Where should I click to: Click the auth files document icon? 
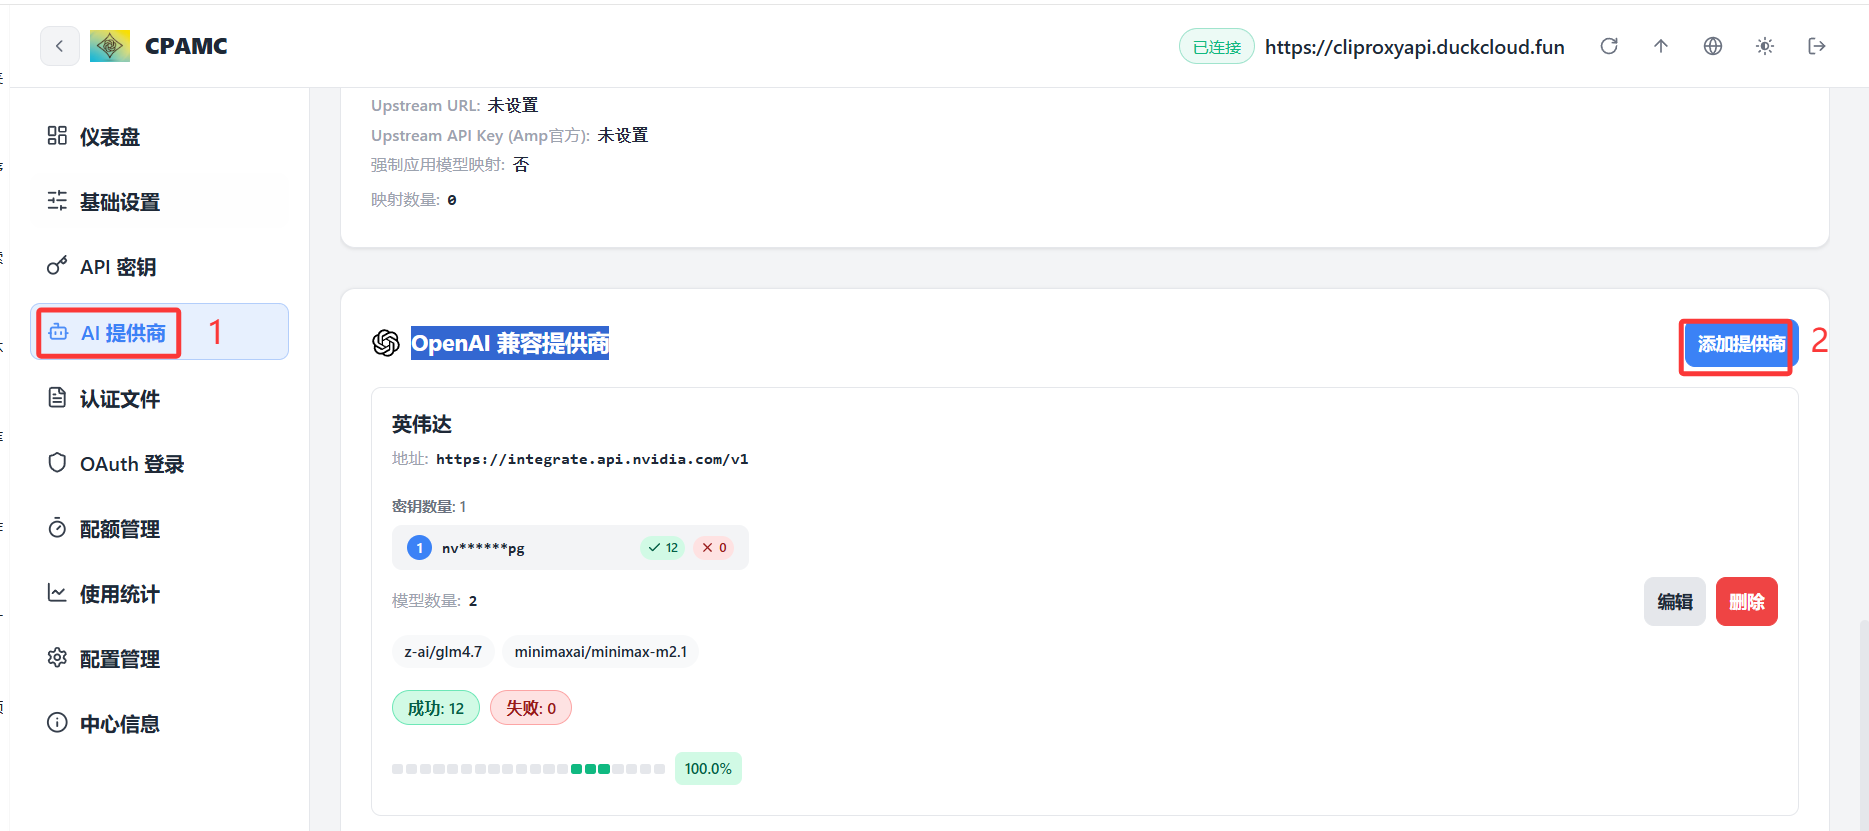pos(57,398)
